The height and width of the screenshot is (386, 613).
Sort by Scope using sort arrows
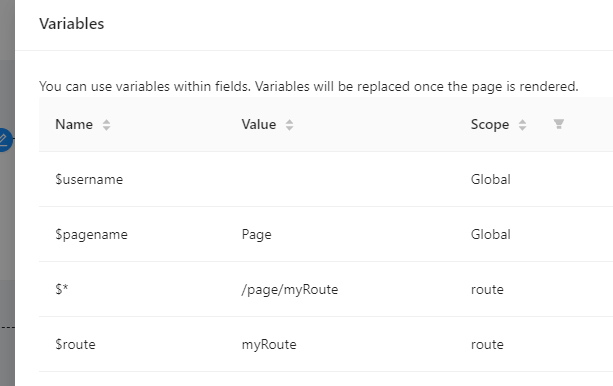(522, 125)
